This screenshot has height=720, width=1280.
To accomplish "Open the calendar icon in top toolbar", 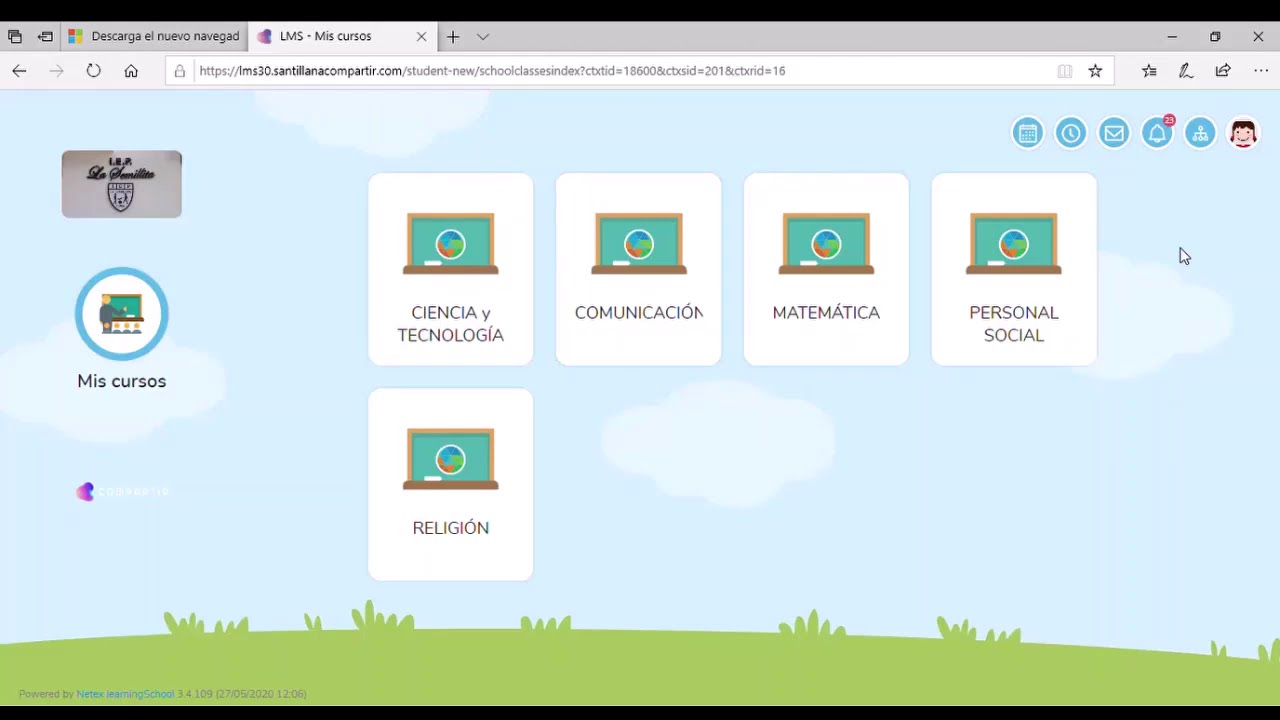I will click(x=1027, y=133).
